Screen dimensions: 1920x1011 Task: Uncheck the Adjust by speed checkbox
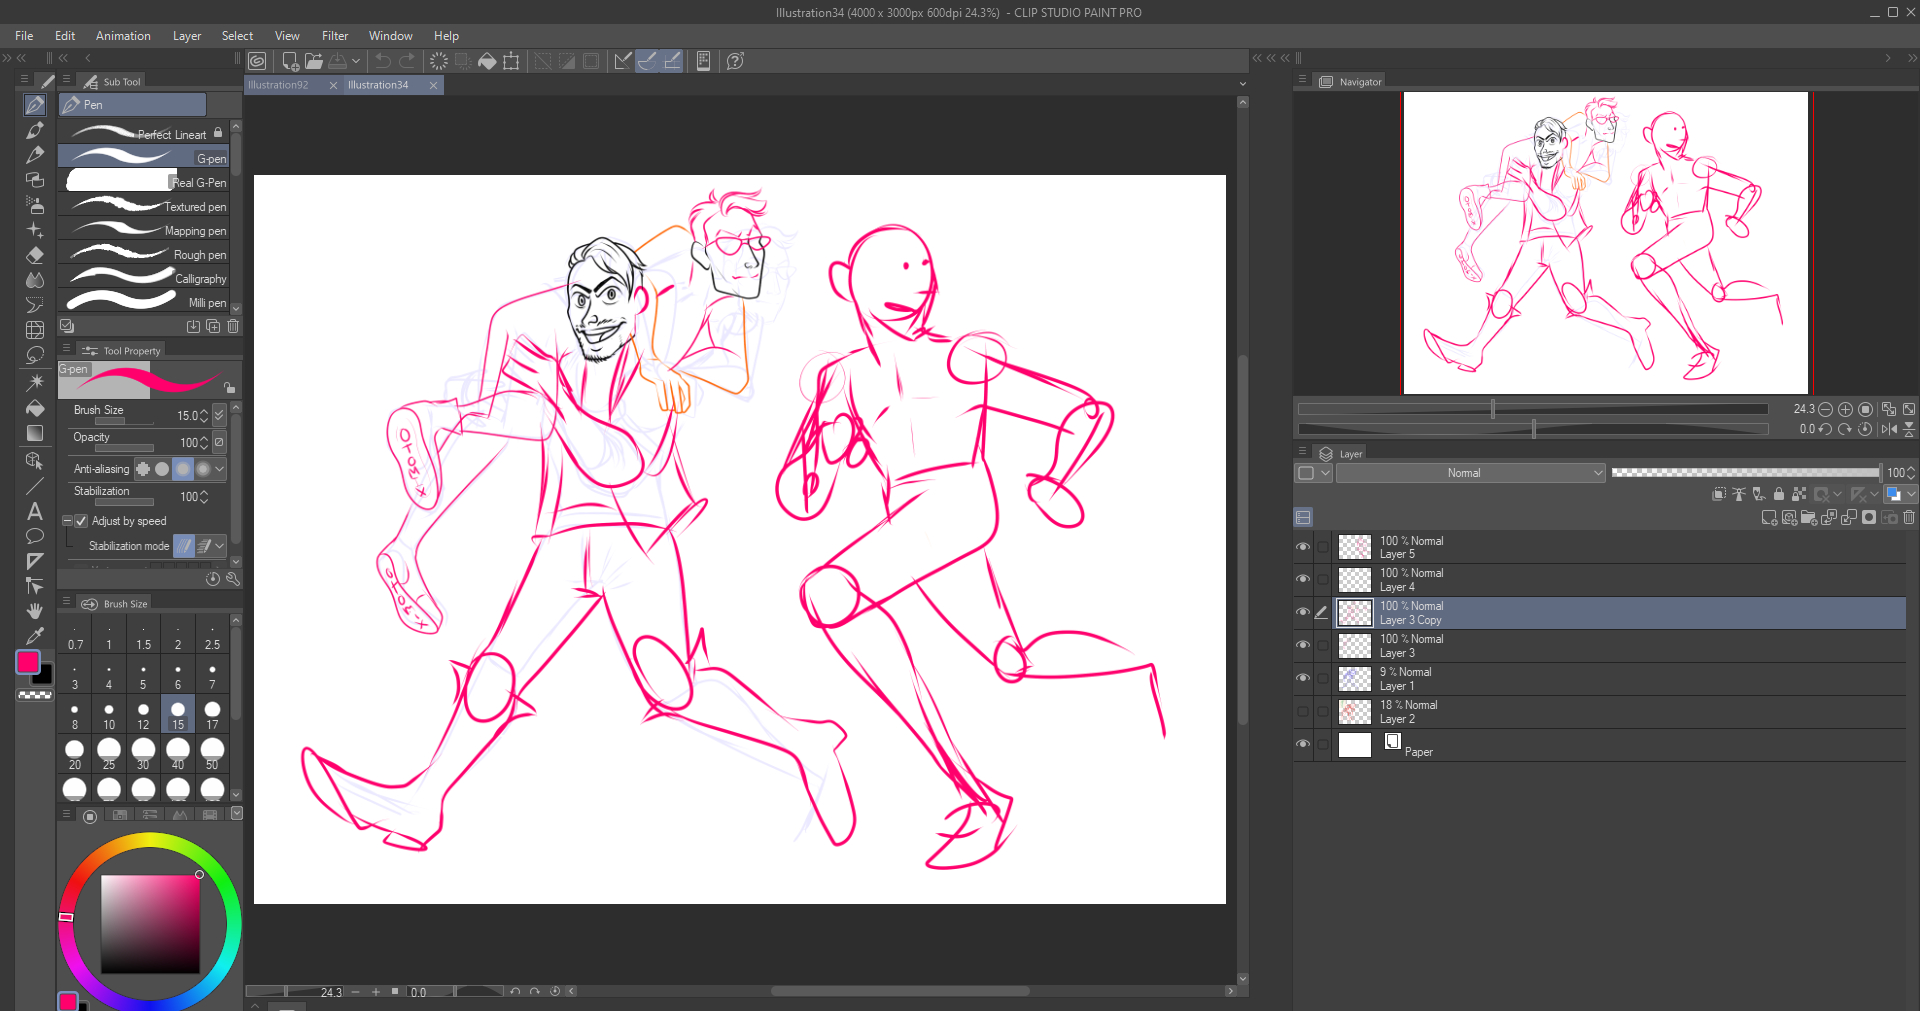click(82, 521)
